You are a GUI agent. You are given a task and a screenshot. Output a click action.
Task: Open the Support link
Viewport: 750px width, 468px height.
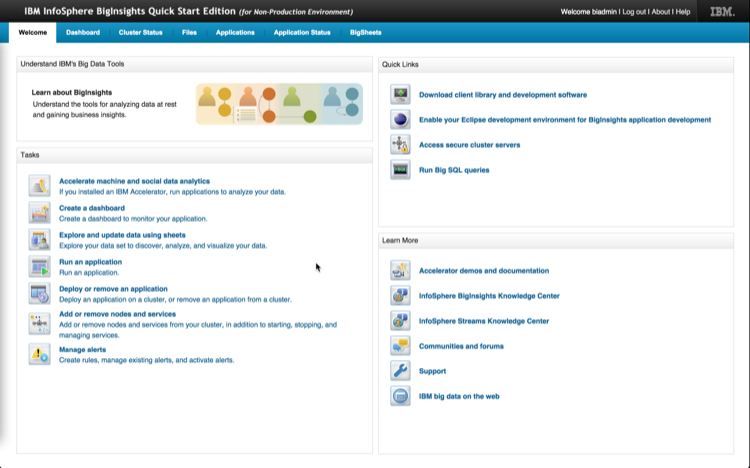(432, 371)
